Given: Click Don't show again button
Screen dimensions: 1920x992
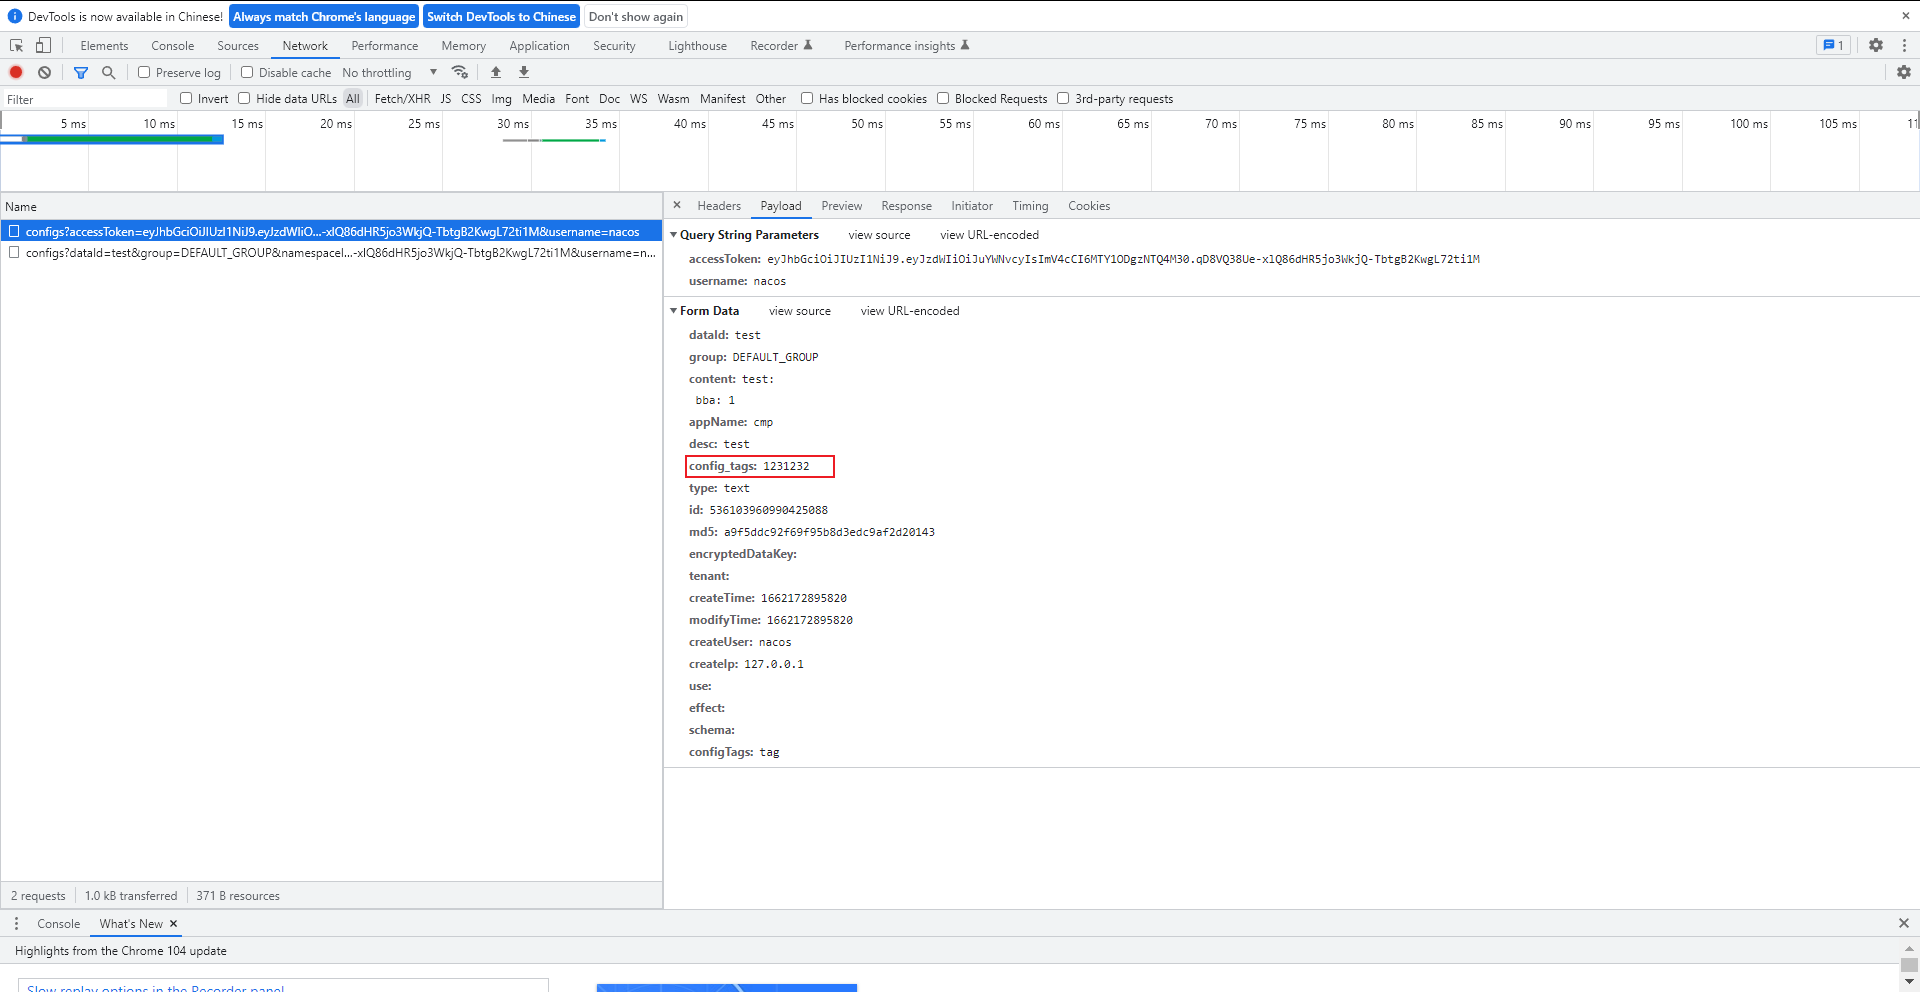Looking at the screenshot, I should pos(636,16).
